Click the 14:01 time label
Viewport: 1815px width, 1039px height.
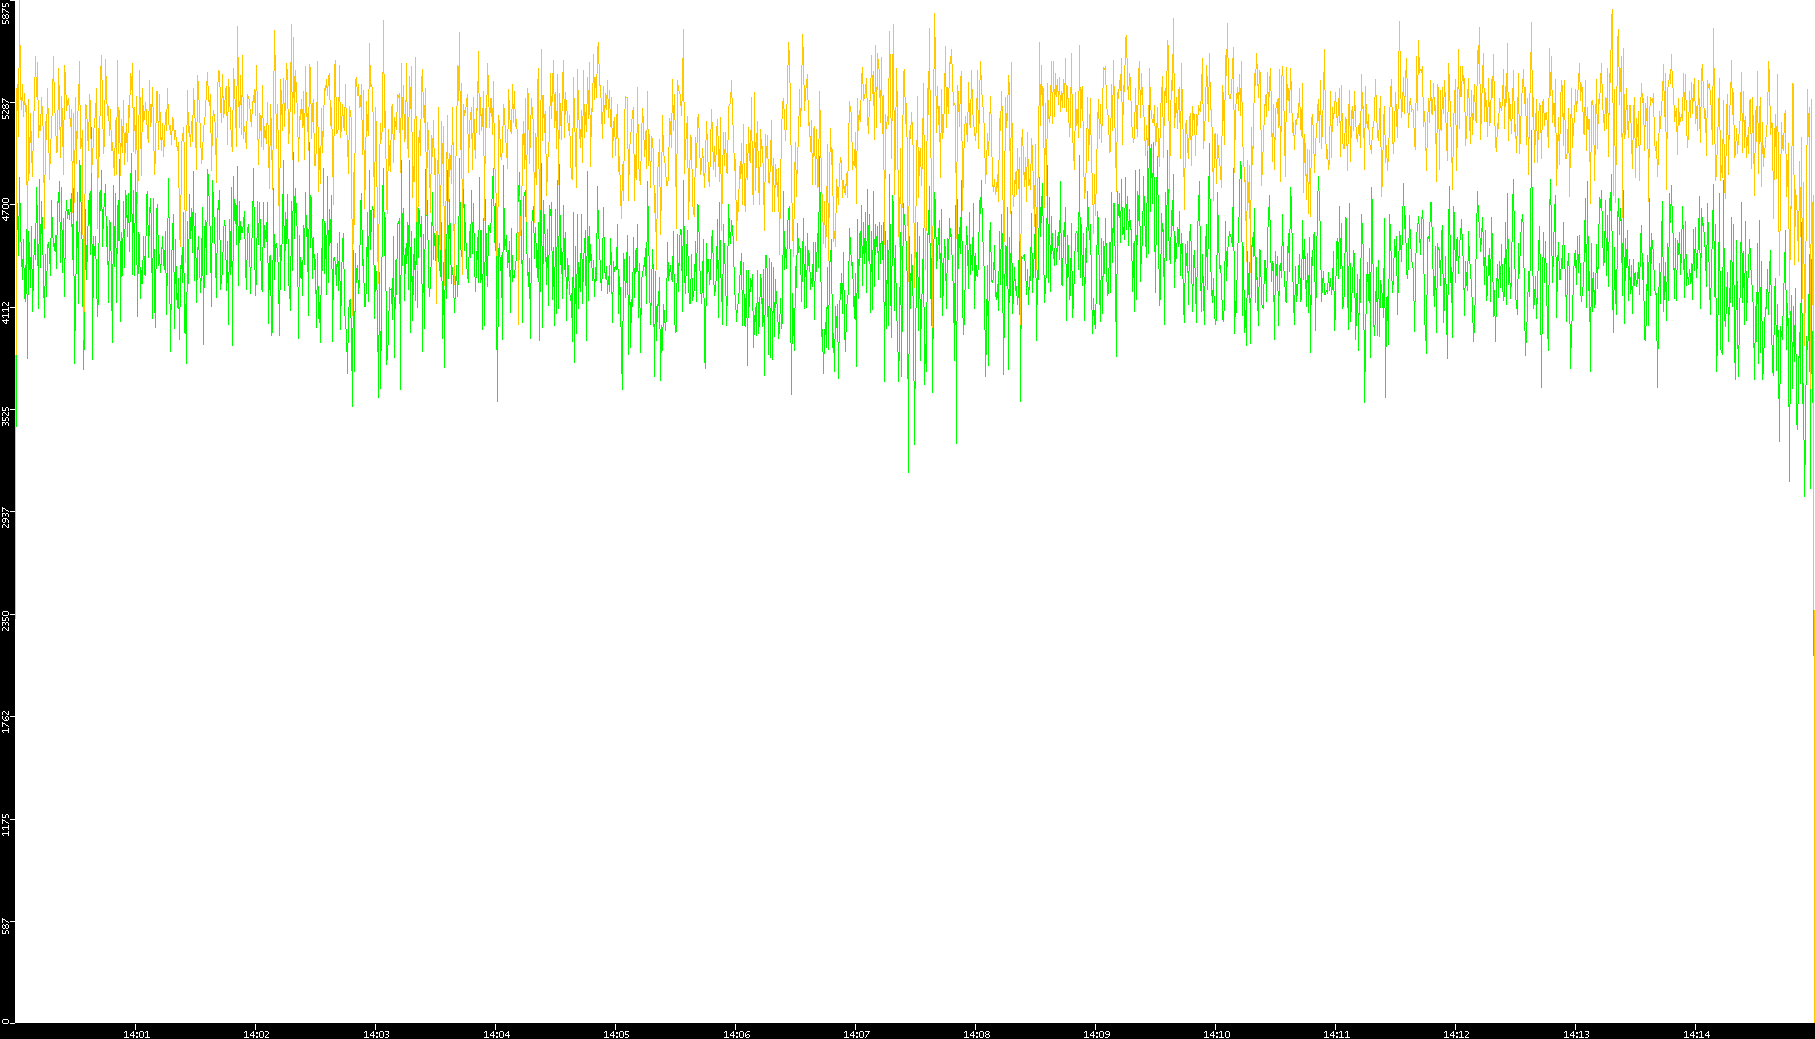(x=136, y=1034)
